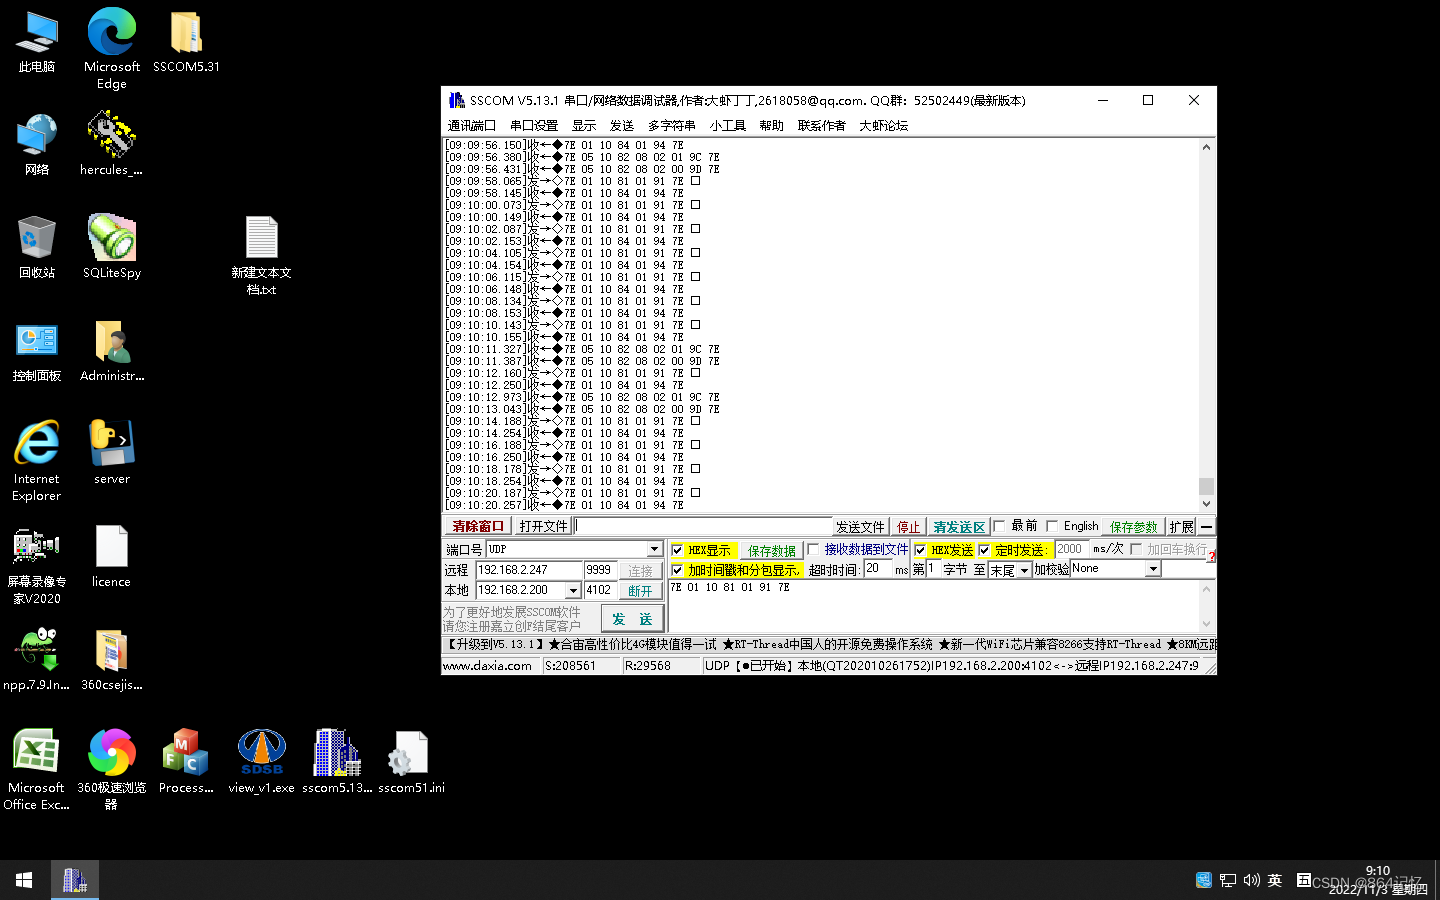Click the receive log scrollbar up arrow
This screenshot has height=900, width=1440.
pos(1206,147)
